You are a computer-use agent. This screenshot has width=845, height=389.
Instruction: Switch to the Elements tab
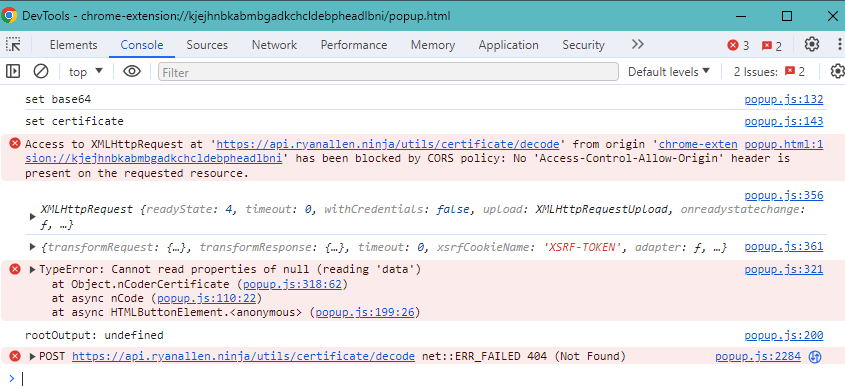[73, 45]
